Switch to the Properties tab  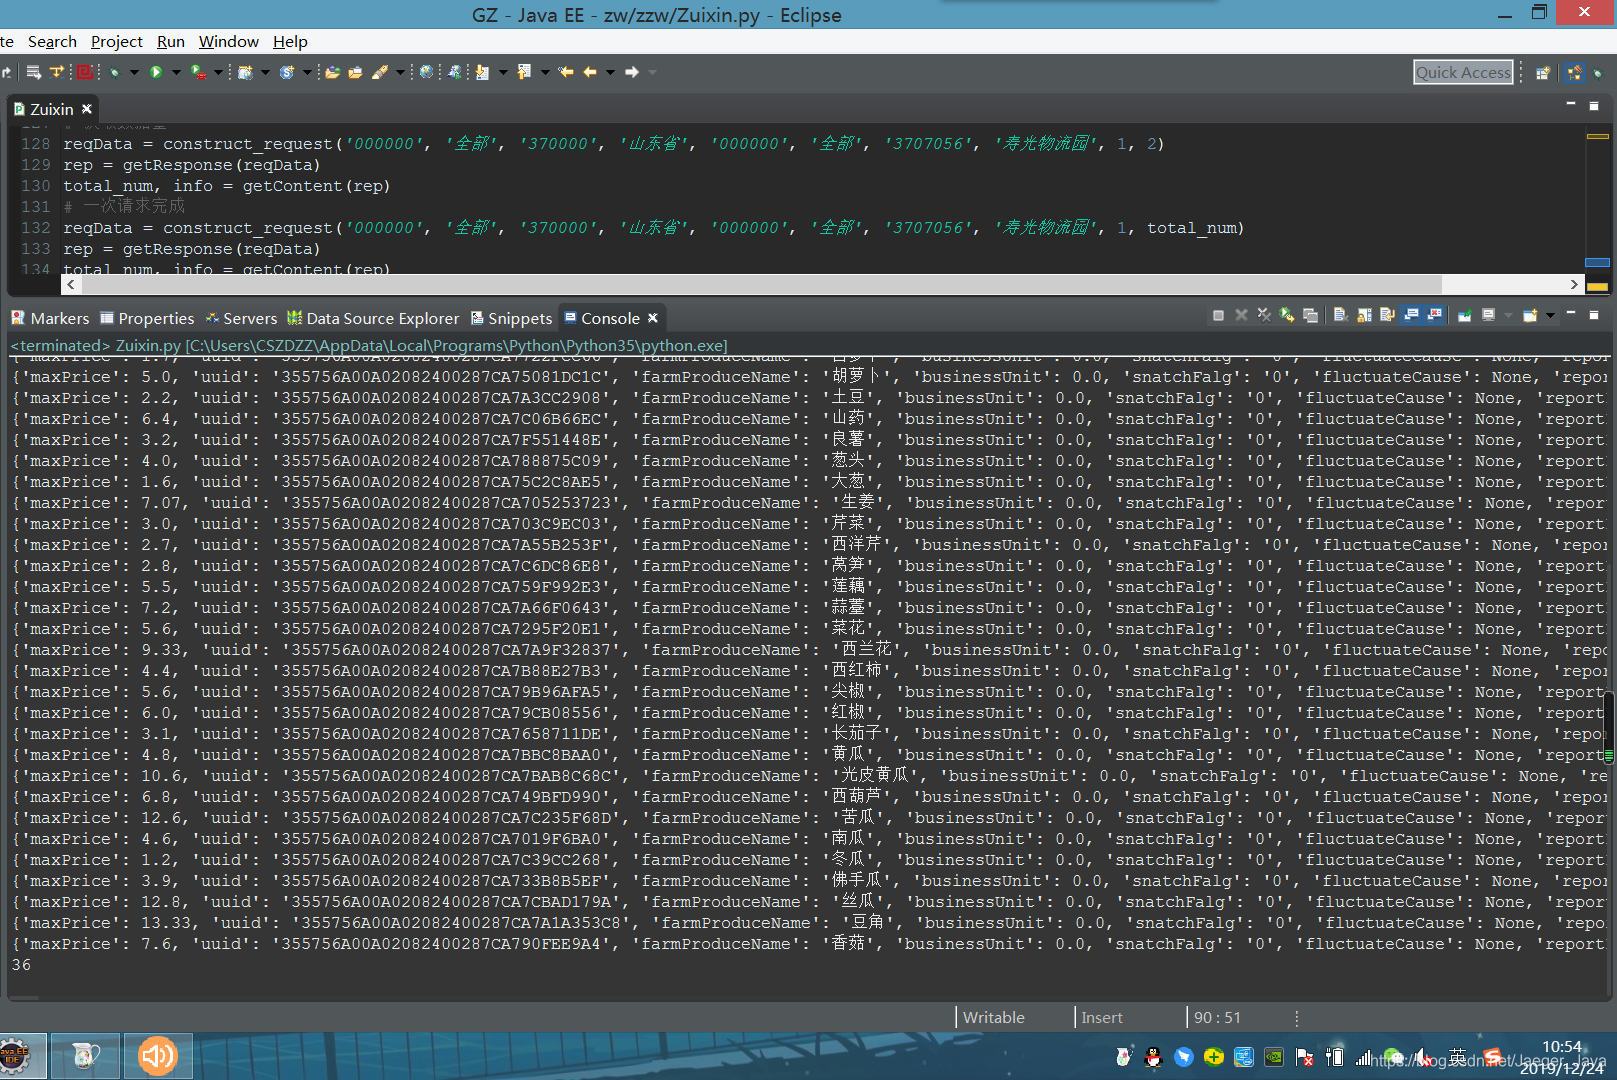(147, 318)
